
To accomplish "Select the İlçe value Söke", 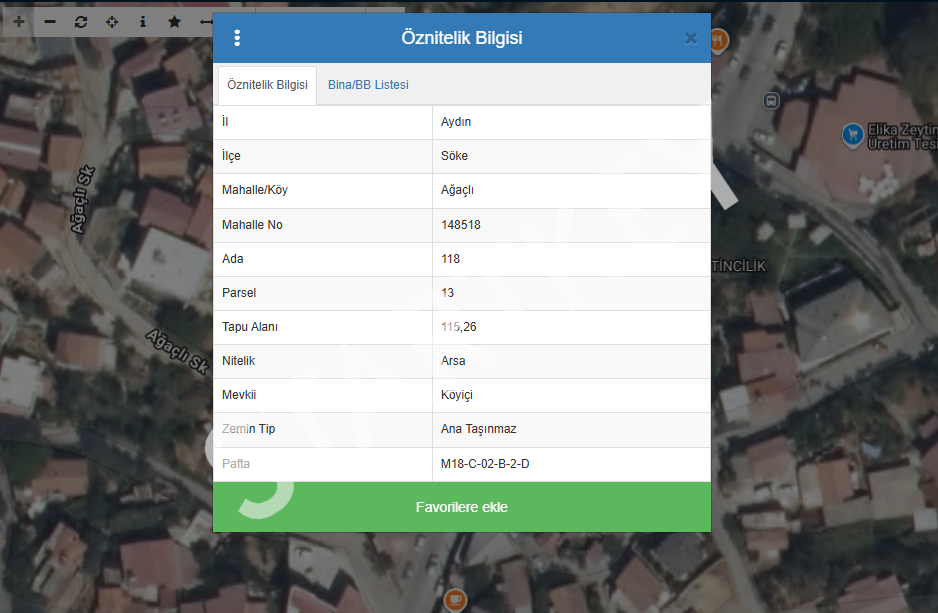I will pyautogui.click(x=454, y=156).
